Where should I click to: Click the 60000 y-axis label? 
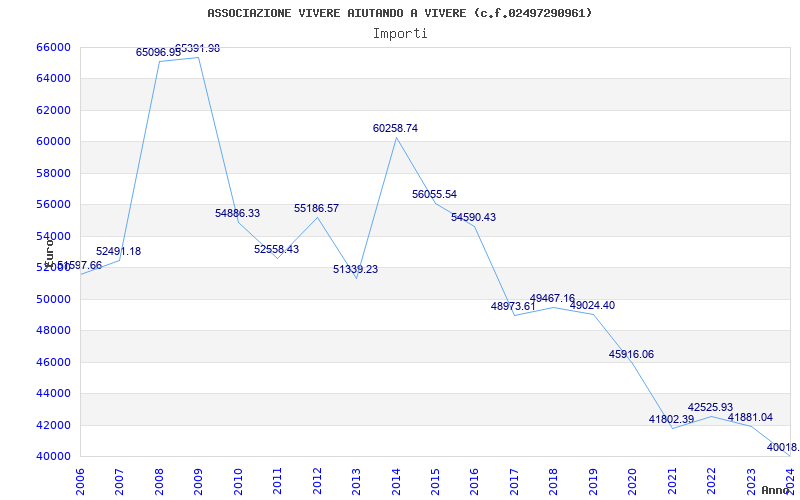[x=53, y=142]
